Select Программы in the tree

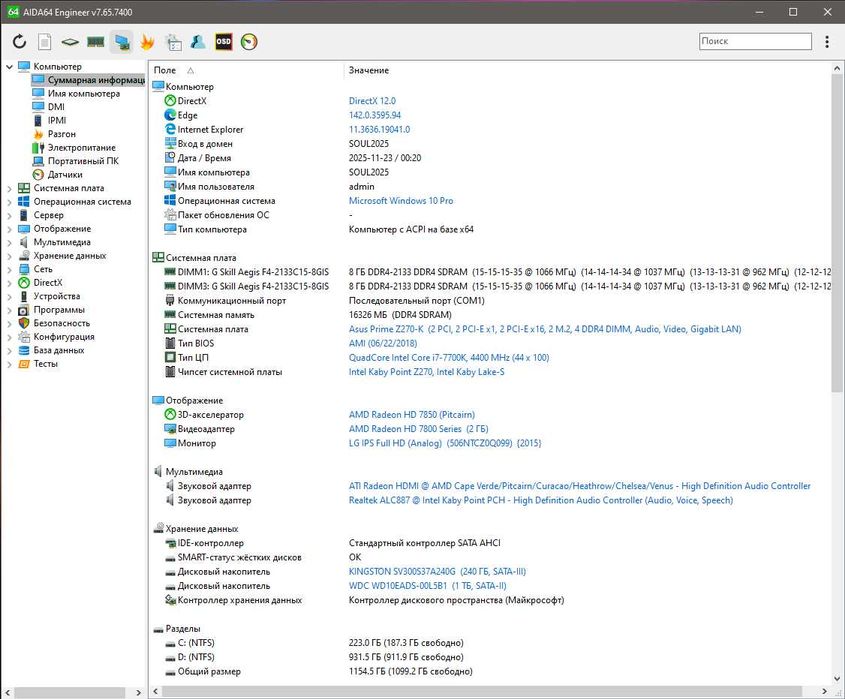pyautogui.click(x=59, y=310)
